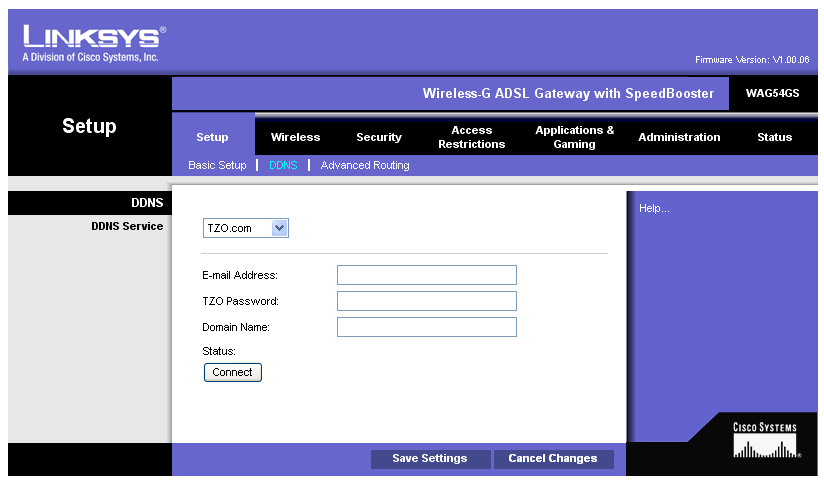Focus the E-mail Address field
Viewport: 824px width, 482px height.
point(427,275)
